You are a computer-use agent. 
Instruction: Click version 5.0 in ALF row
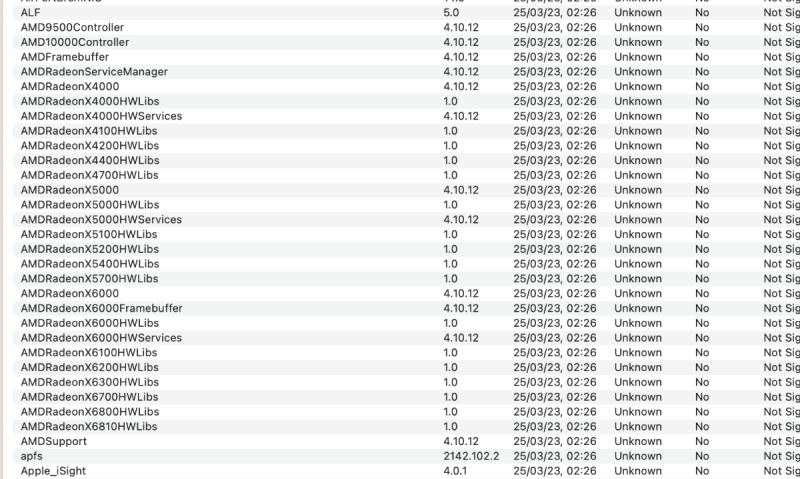click(451, 12)
